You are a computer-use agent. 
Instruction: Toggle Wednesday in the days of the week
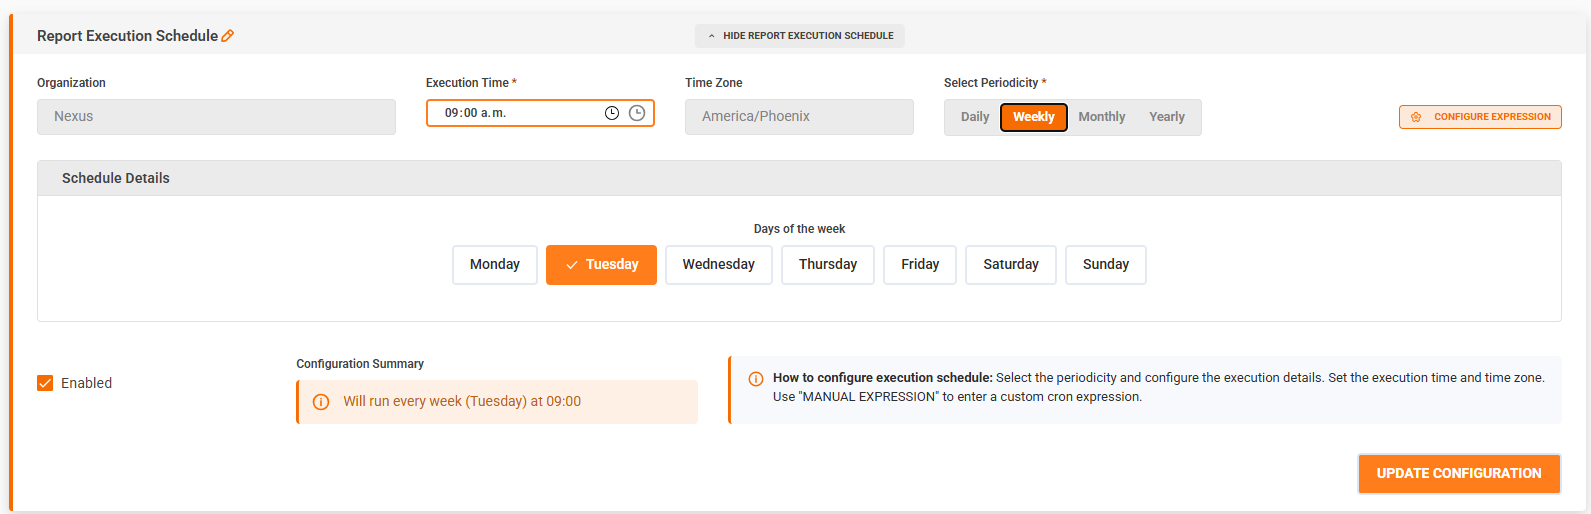(718, 265)
